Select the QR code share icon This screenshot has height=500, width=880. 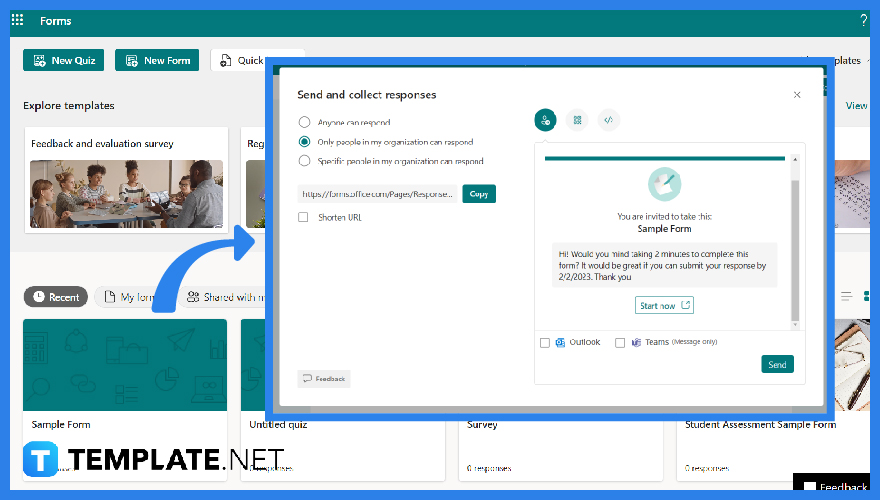(576, 120)
